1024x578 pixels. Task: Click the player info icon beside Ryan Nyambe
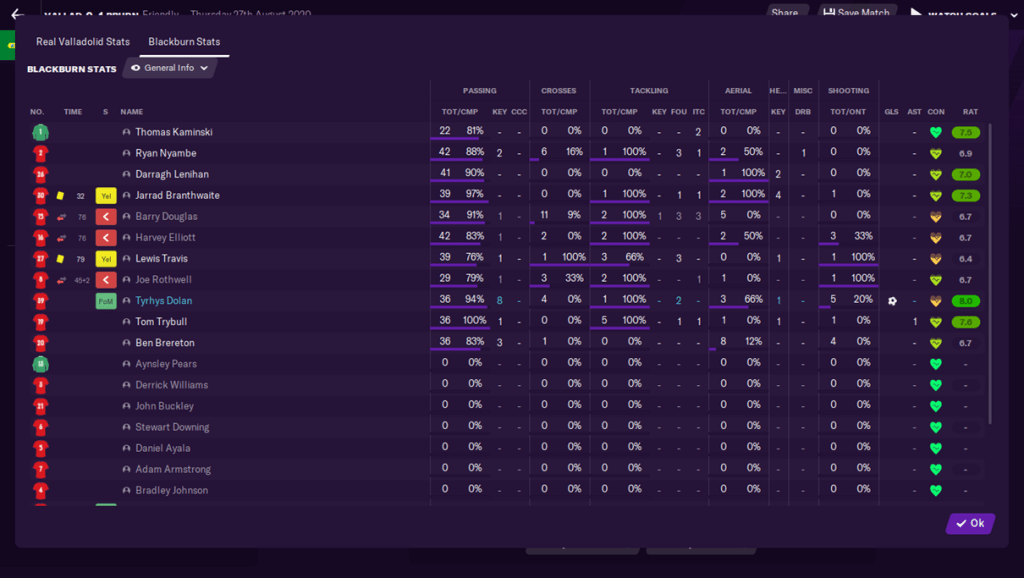(x=127, y=154)
